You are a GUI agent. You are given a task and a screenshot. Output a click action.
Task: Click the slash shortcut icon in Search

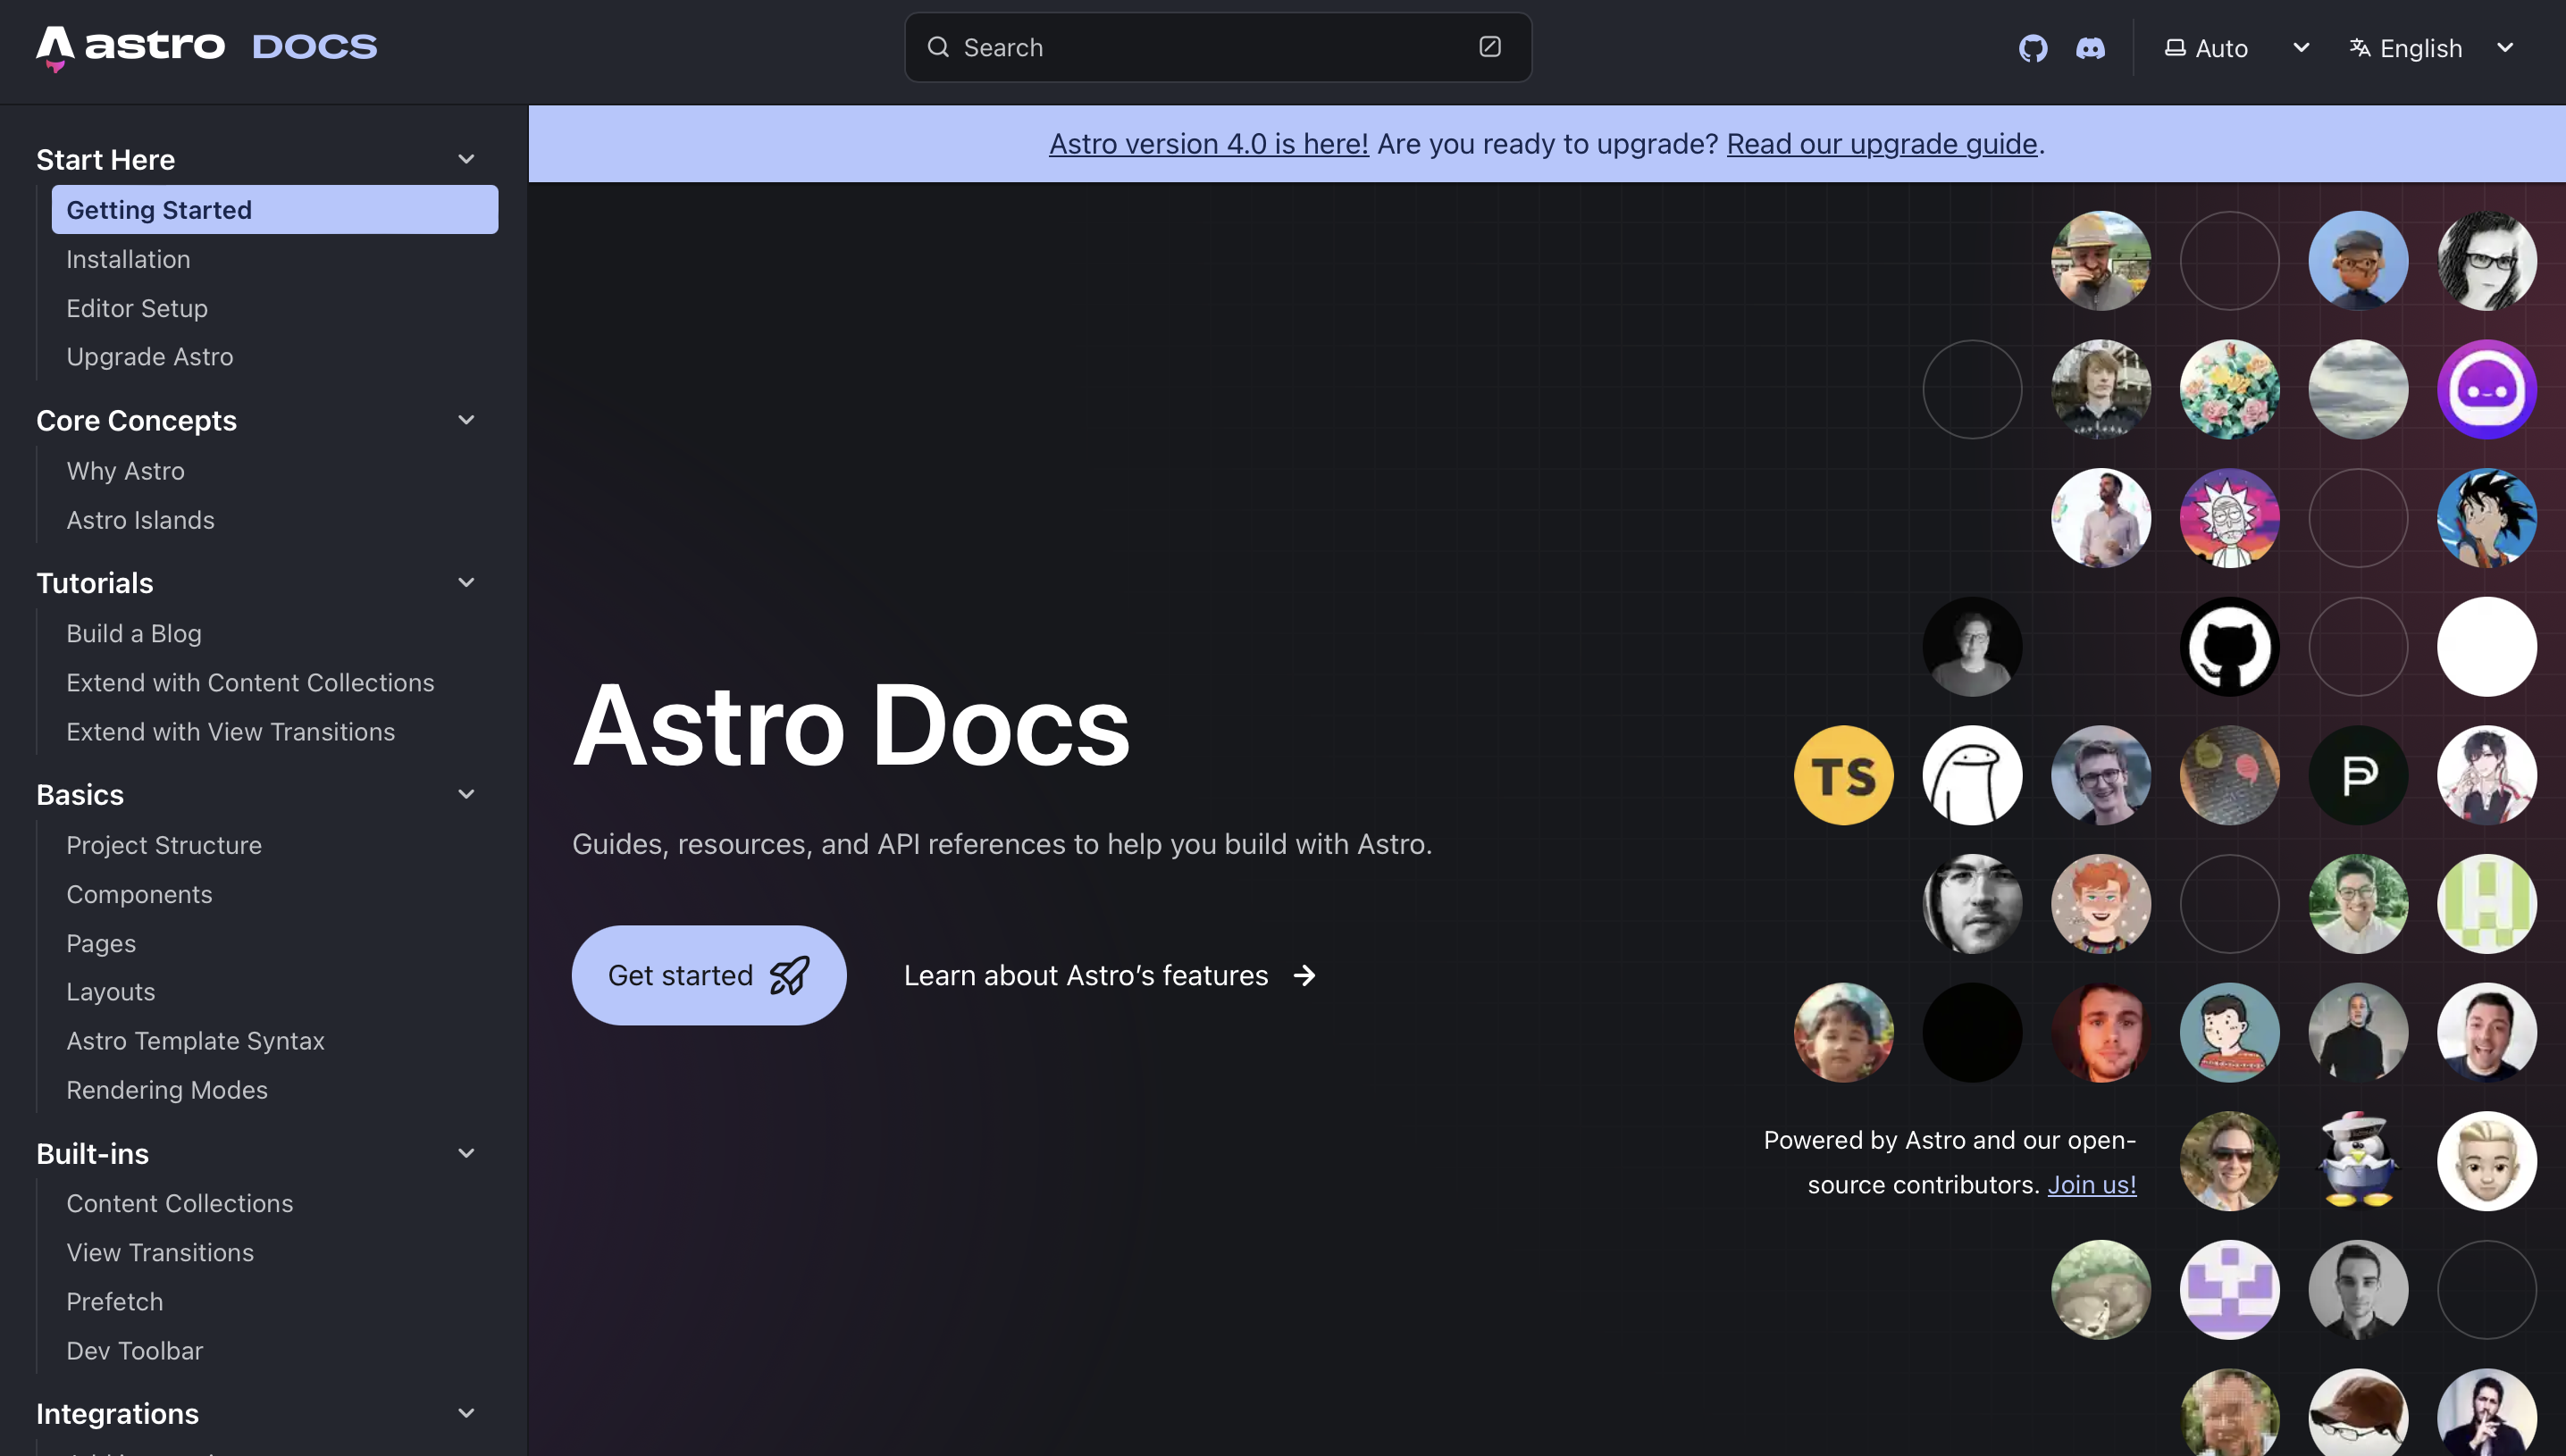point(1490,47)
